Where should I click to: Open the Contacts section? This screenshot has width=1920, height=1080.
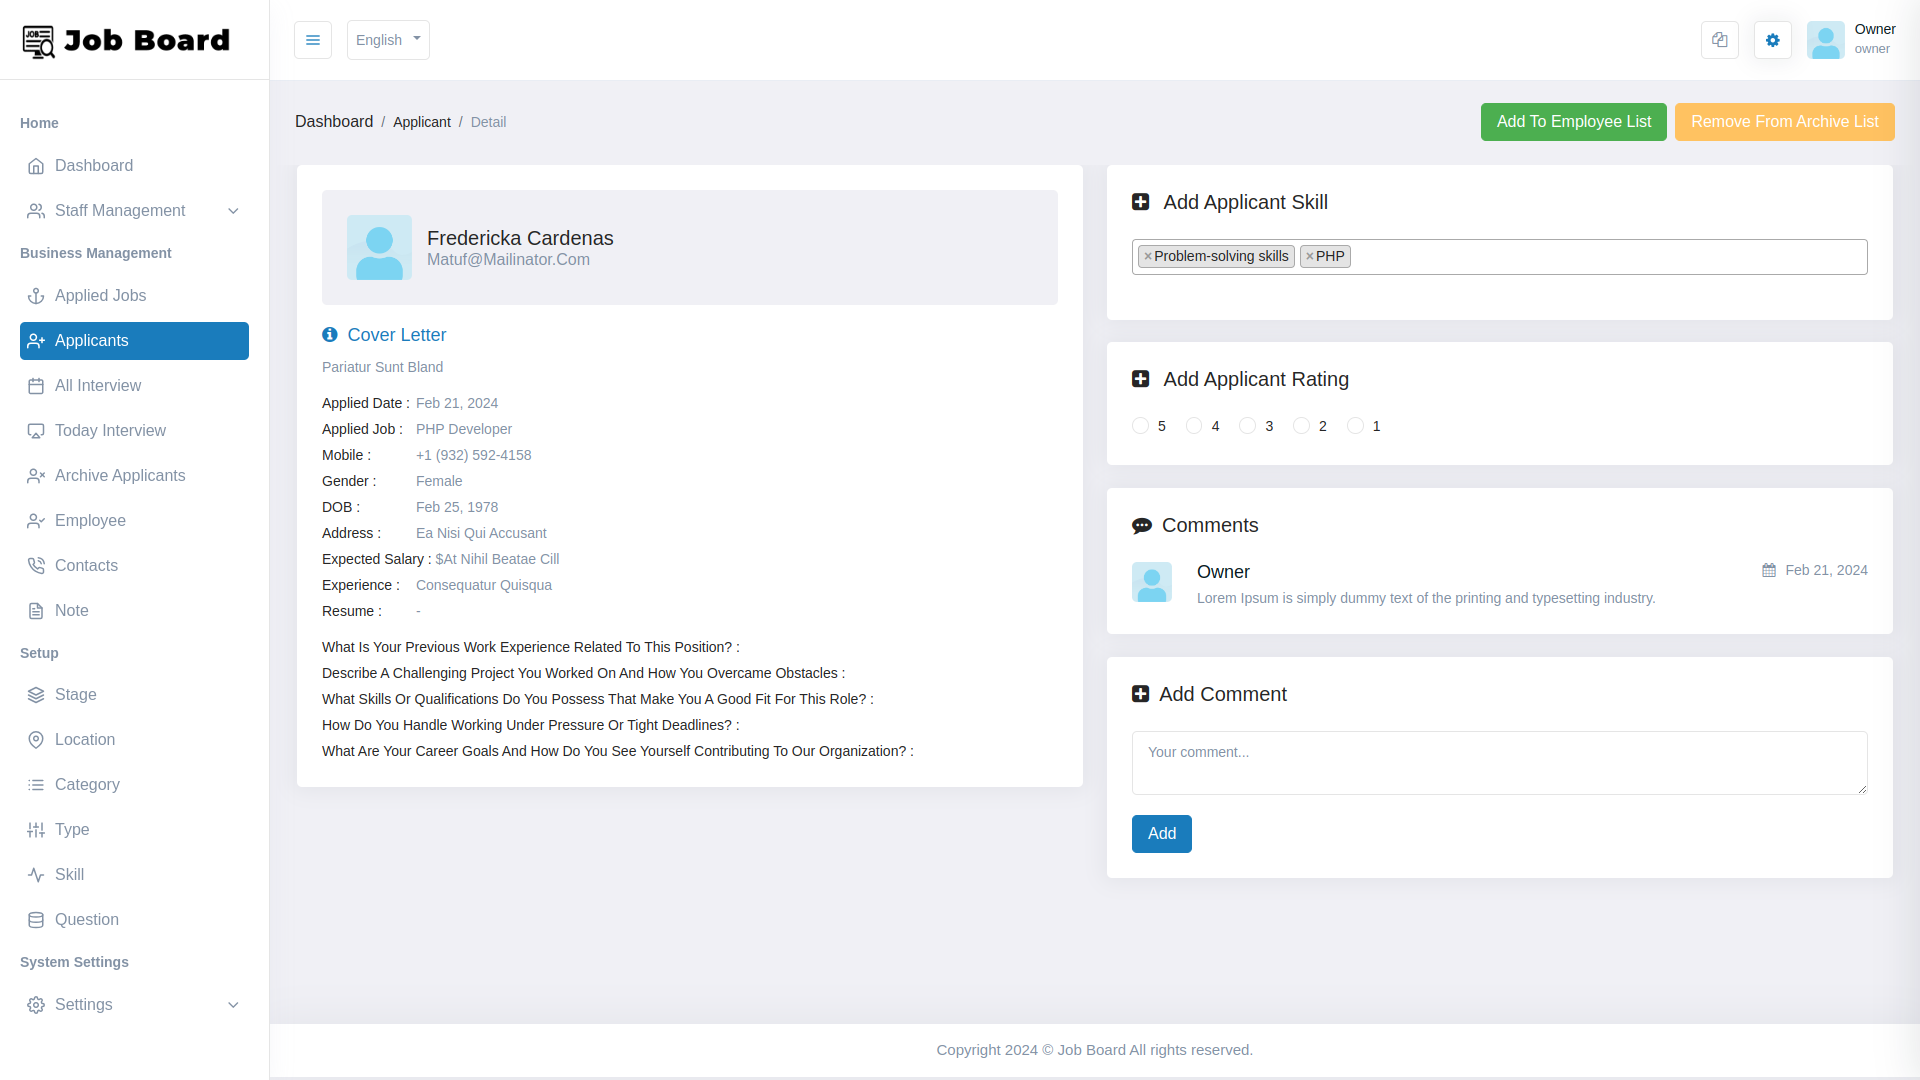86,565
